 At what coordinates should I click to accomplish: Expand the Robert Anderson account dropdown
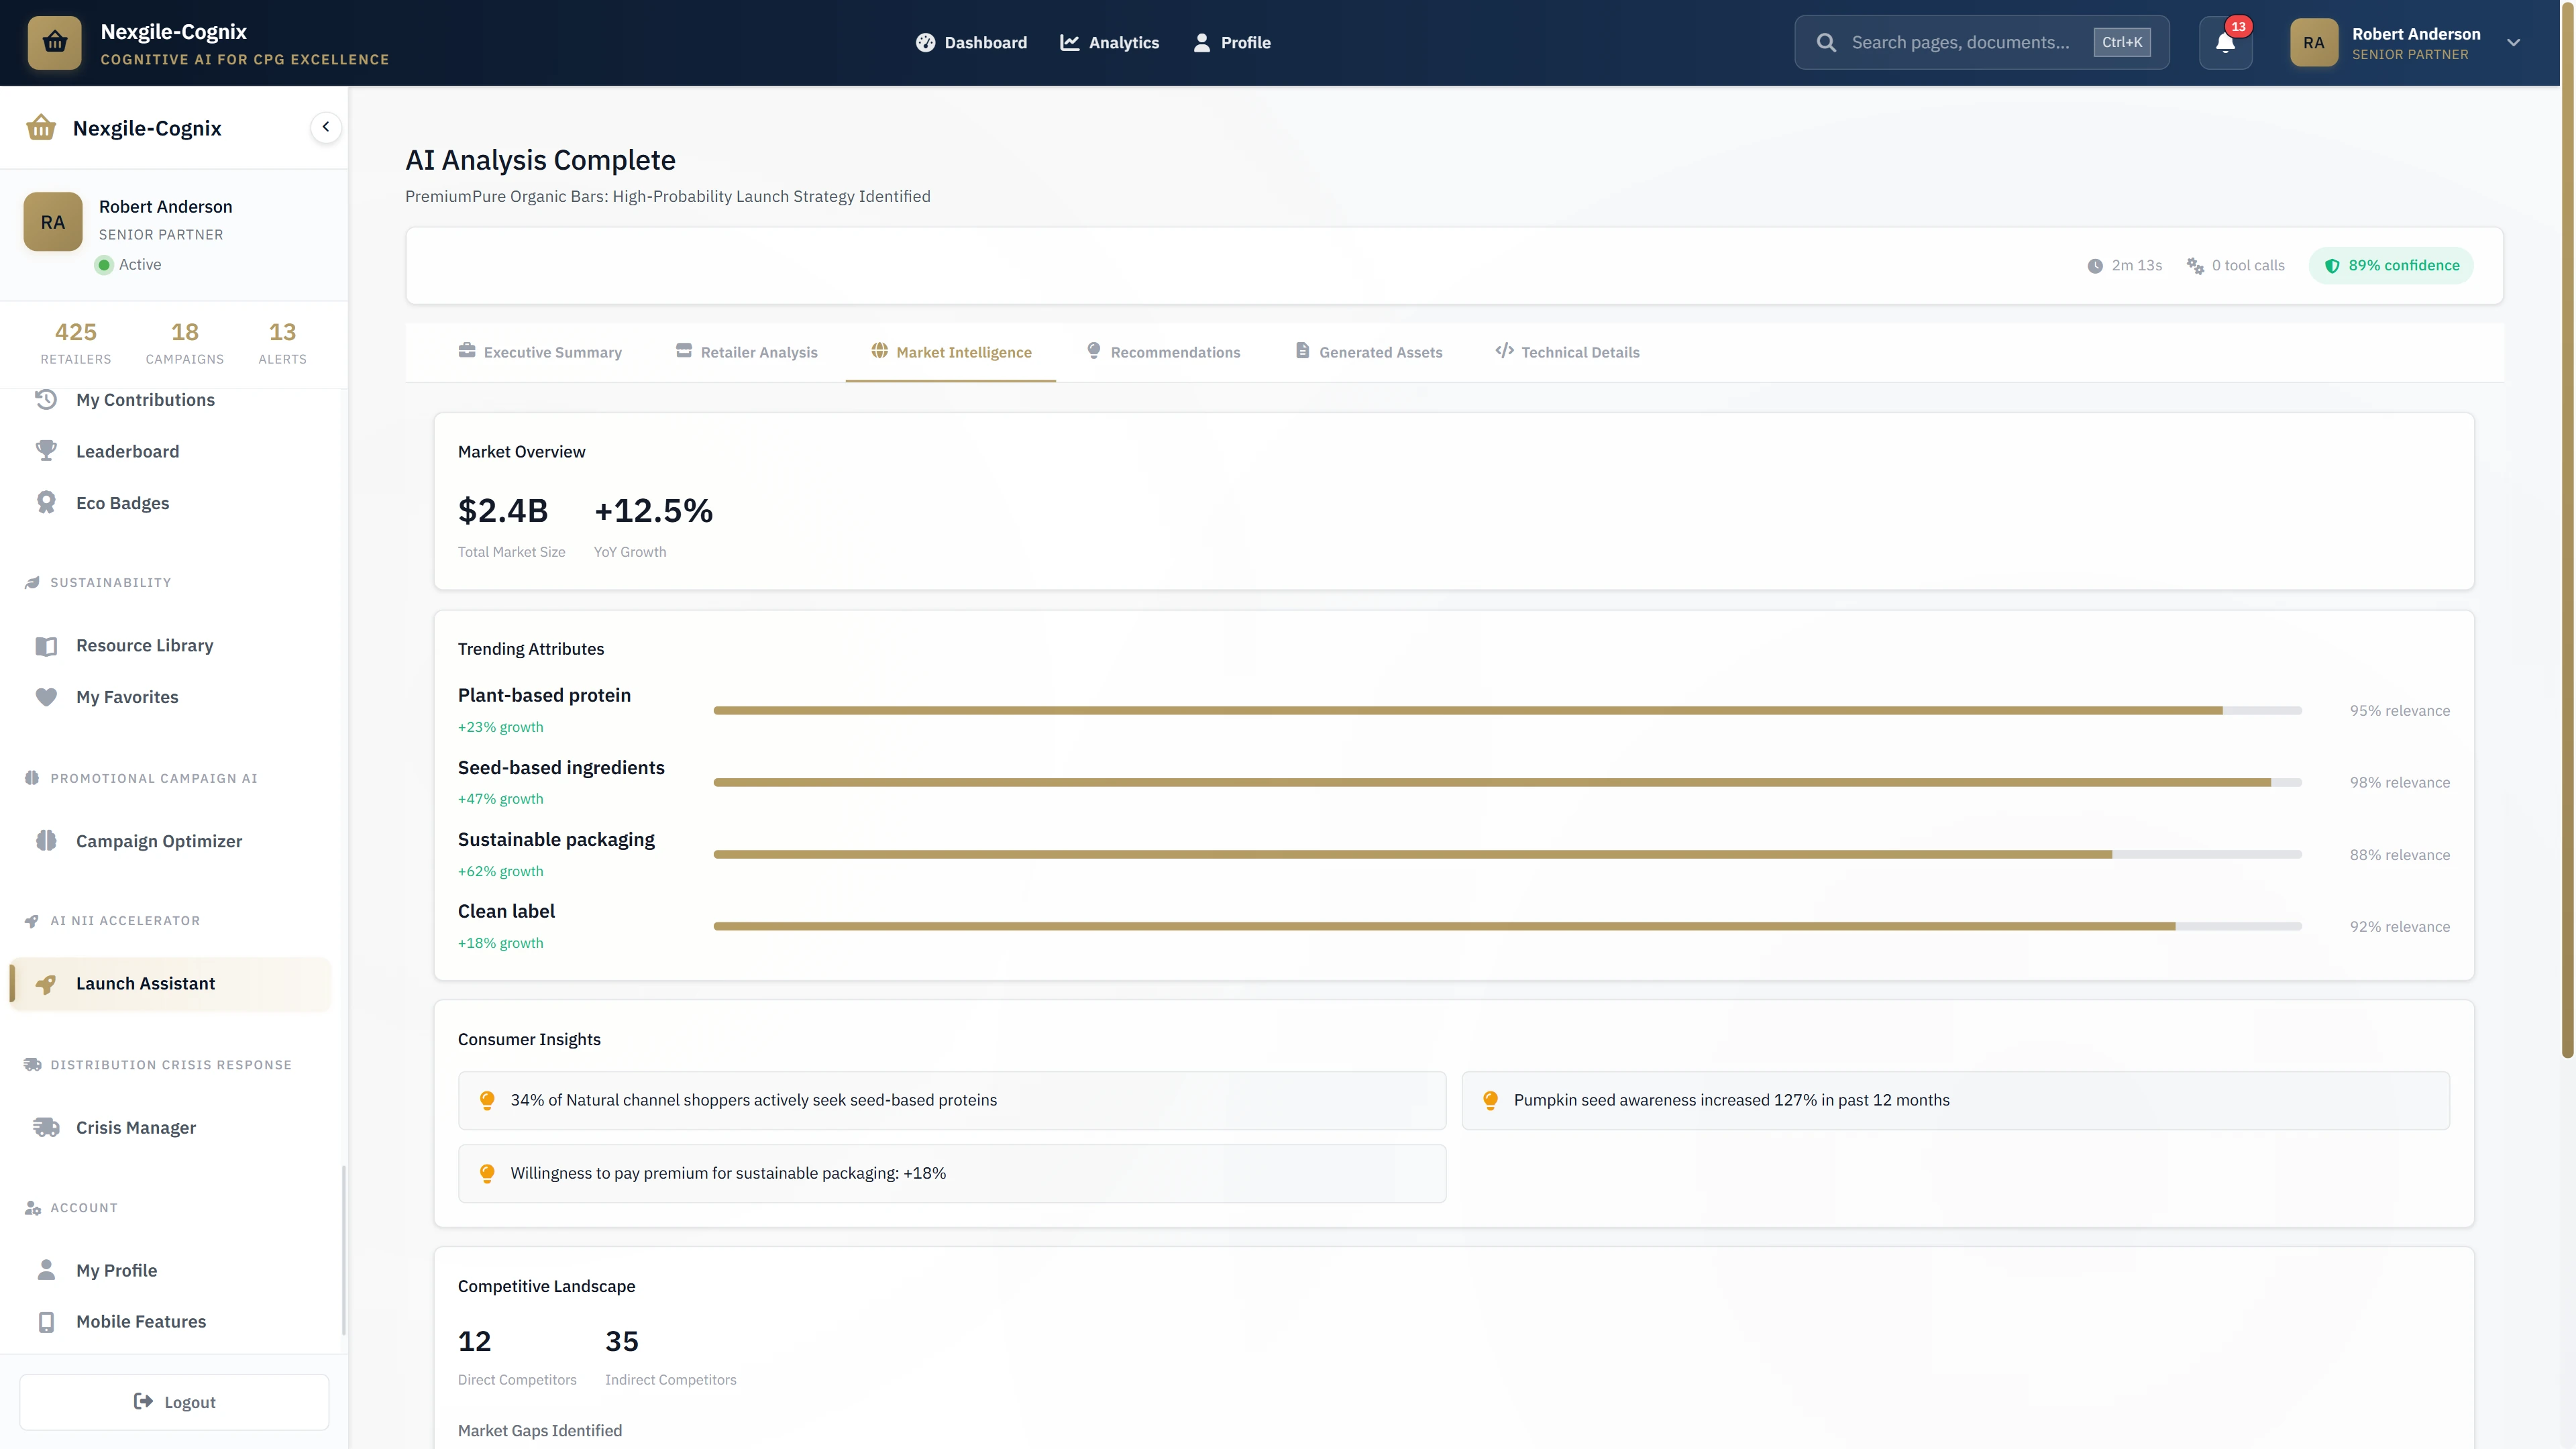2514,42
